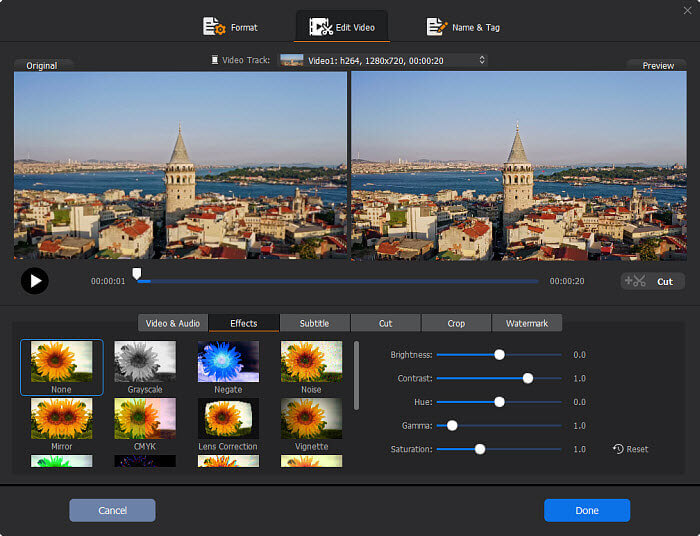The height and width of the screenshot is (536, 700).
Task: Click the Cancel button
Action: (x=112, y=510)
